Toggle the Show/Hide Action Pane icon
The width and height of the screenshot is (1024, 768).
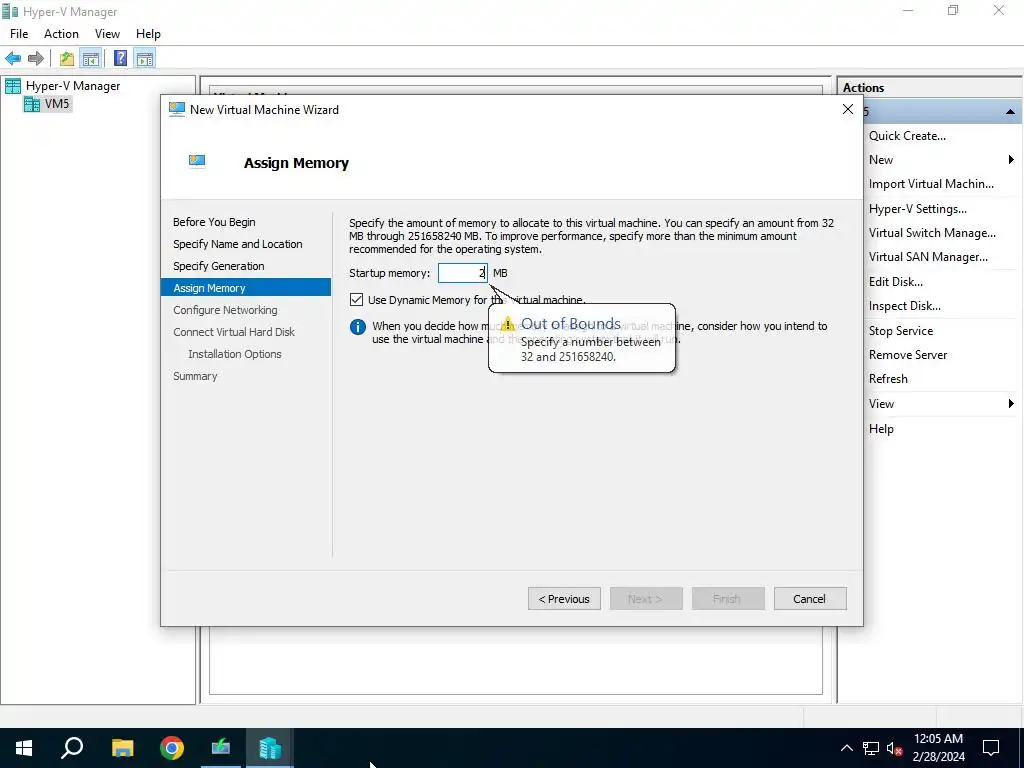[145, 59]
